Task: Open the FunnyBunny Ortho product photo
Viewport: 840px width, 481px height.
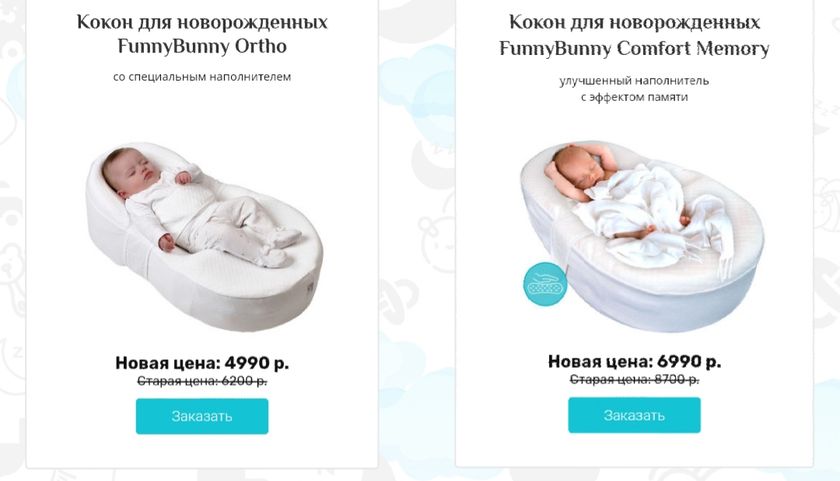Action: coord(204,237)
